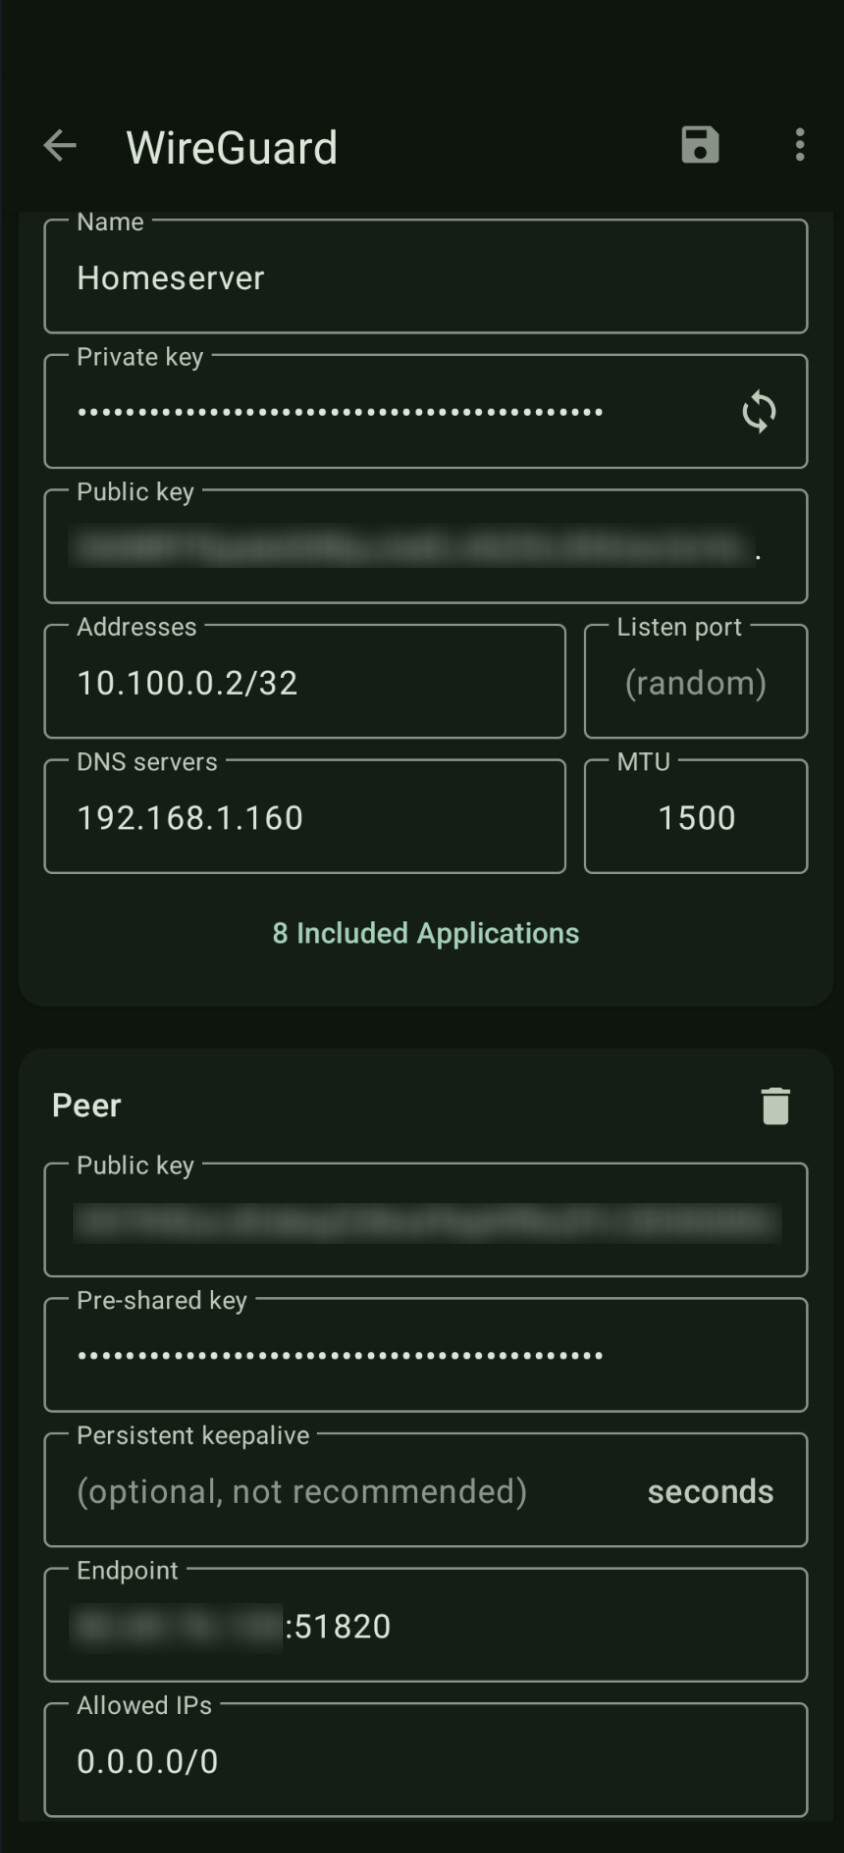Edit the Endpoint address field
This screenshot has height=1853, width=844.
425,1626
